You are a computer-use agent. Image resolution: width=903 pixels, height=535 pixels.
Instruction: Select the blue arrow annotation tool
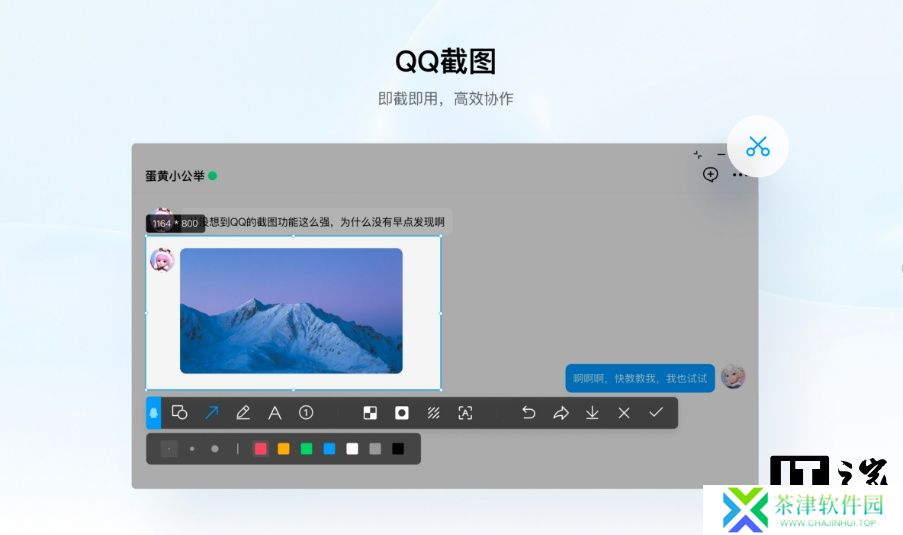[x=211, y=412]
